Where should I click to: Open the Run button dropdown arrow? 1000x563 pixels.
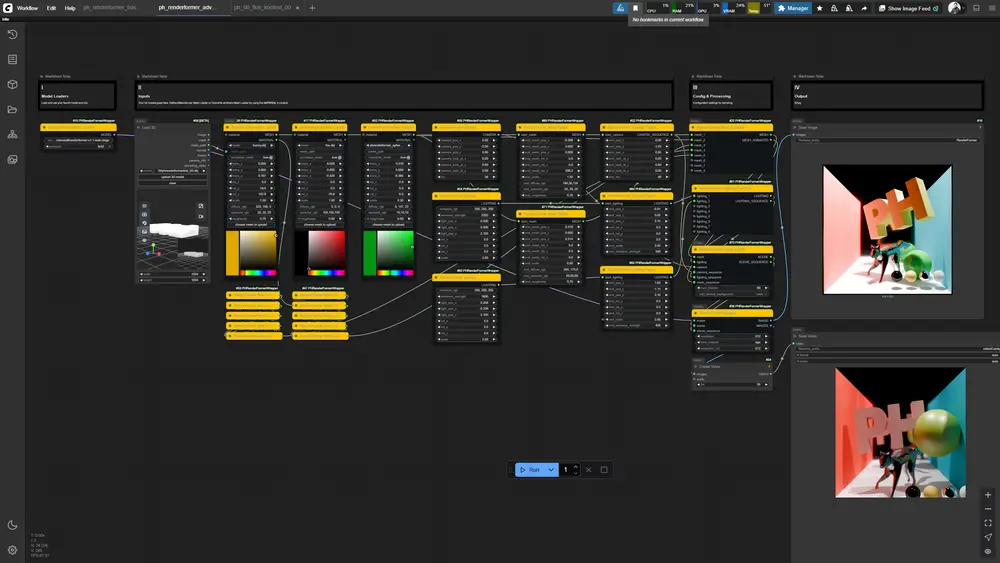coord(551,470)
